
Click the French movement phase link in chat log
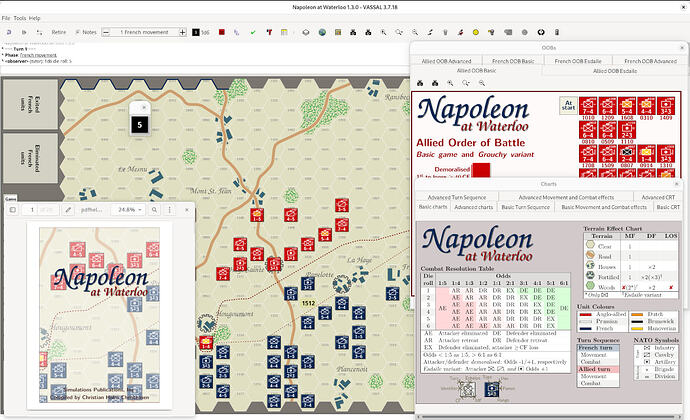(38, 55)
